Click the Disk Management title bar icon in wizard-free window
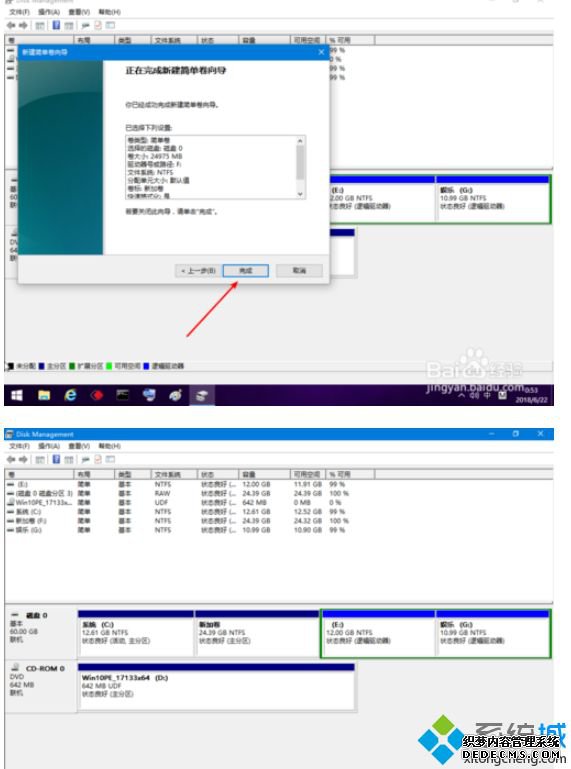This screenshot has width=571, height=769. click(x=9, y=434)
